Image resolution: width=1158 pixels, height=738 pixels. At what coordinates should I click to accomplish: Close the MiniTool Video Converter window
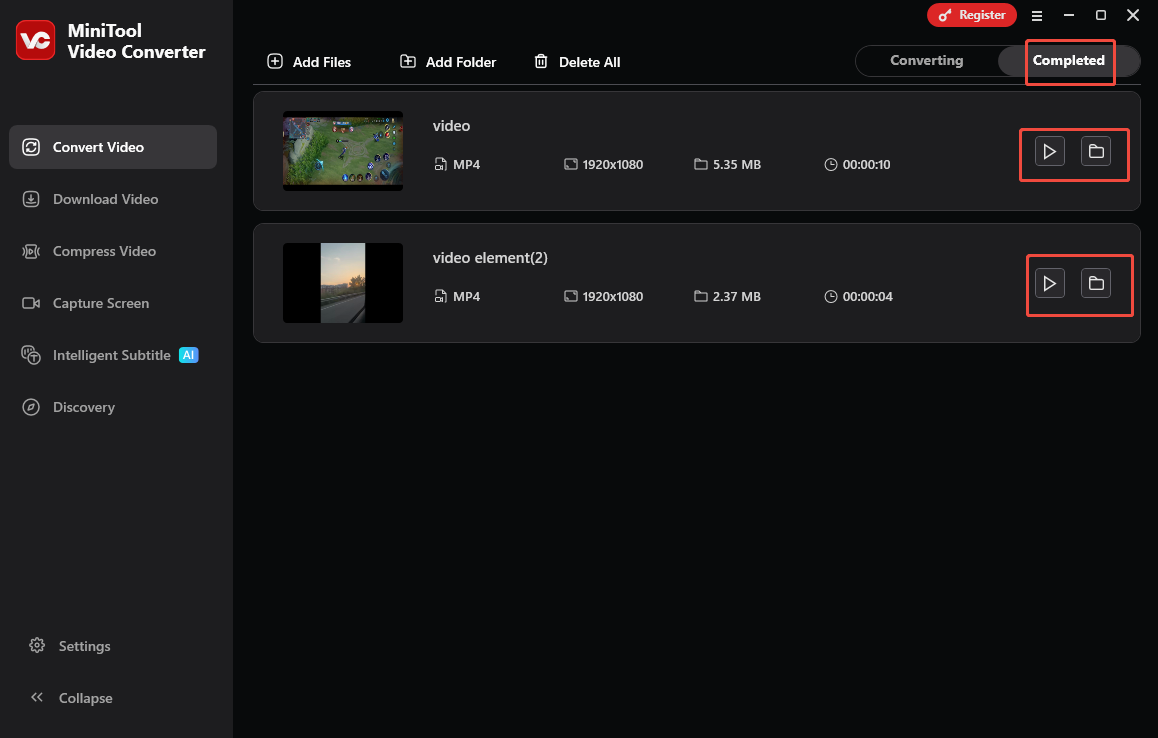[x=1133, y=15]
